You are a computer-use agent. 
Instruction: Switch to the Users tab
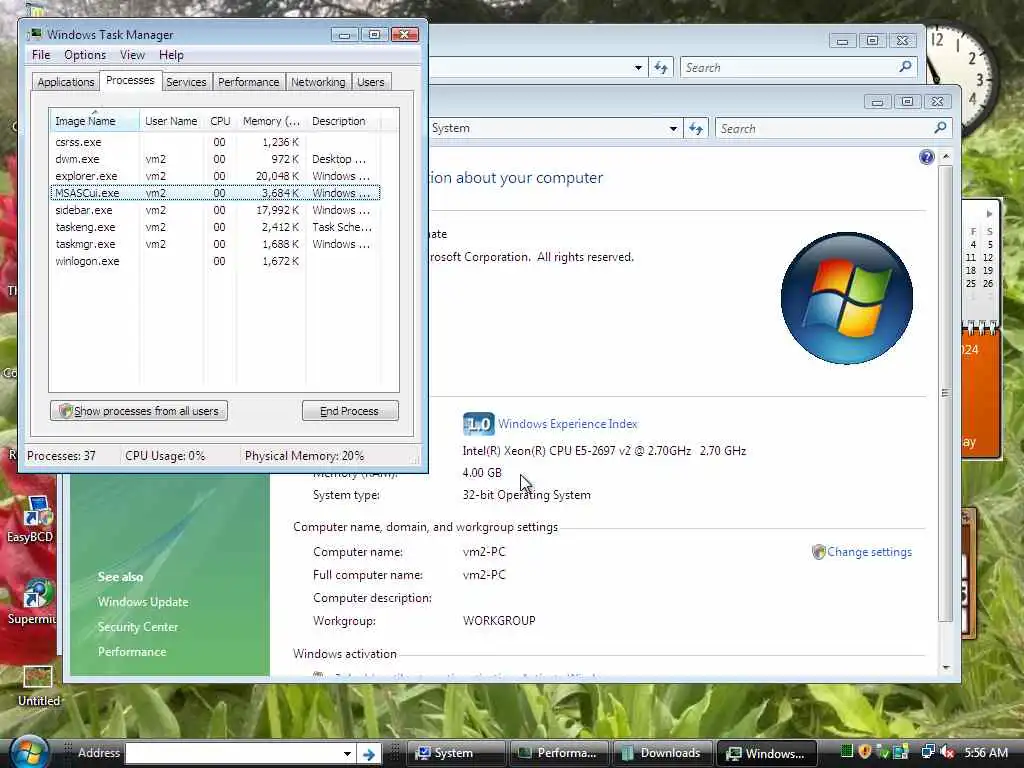point(370,82)
